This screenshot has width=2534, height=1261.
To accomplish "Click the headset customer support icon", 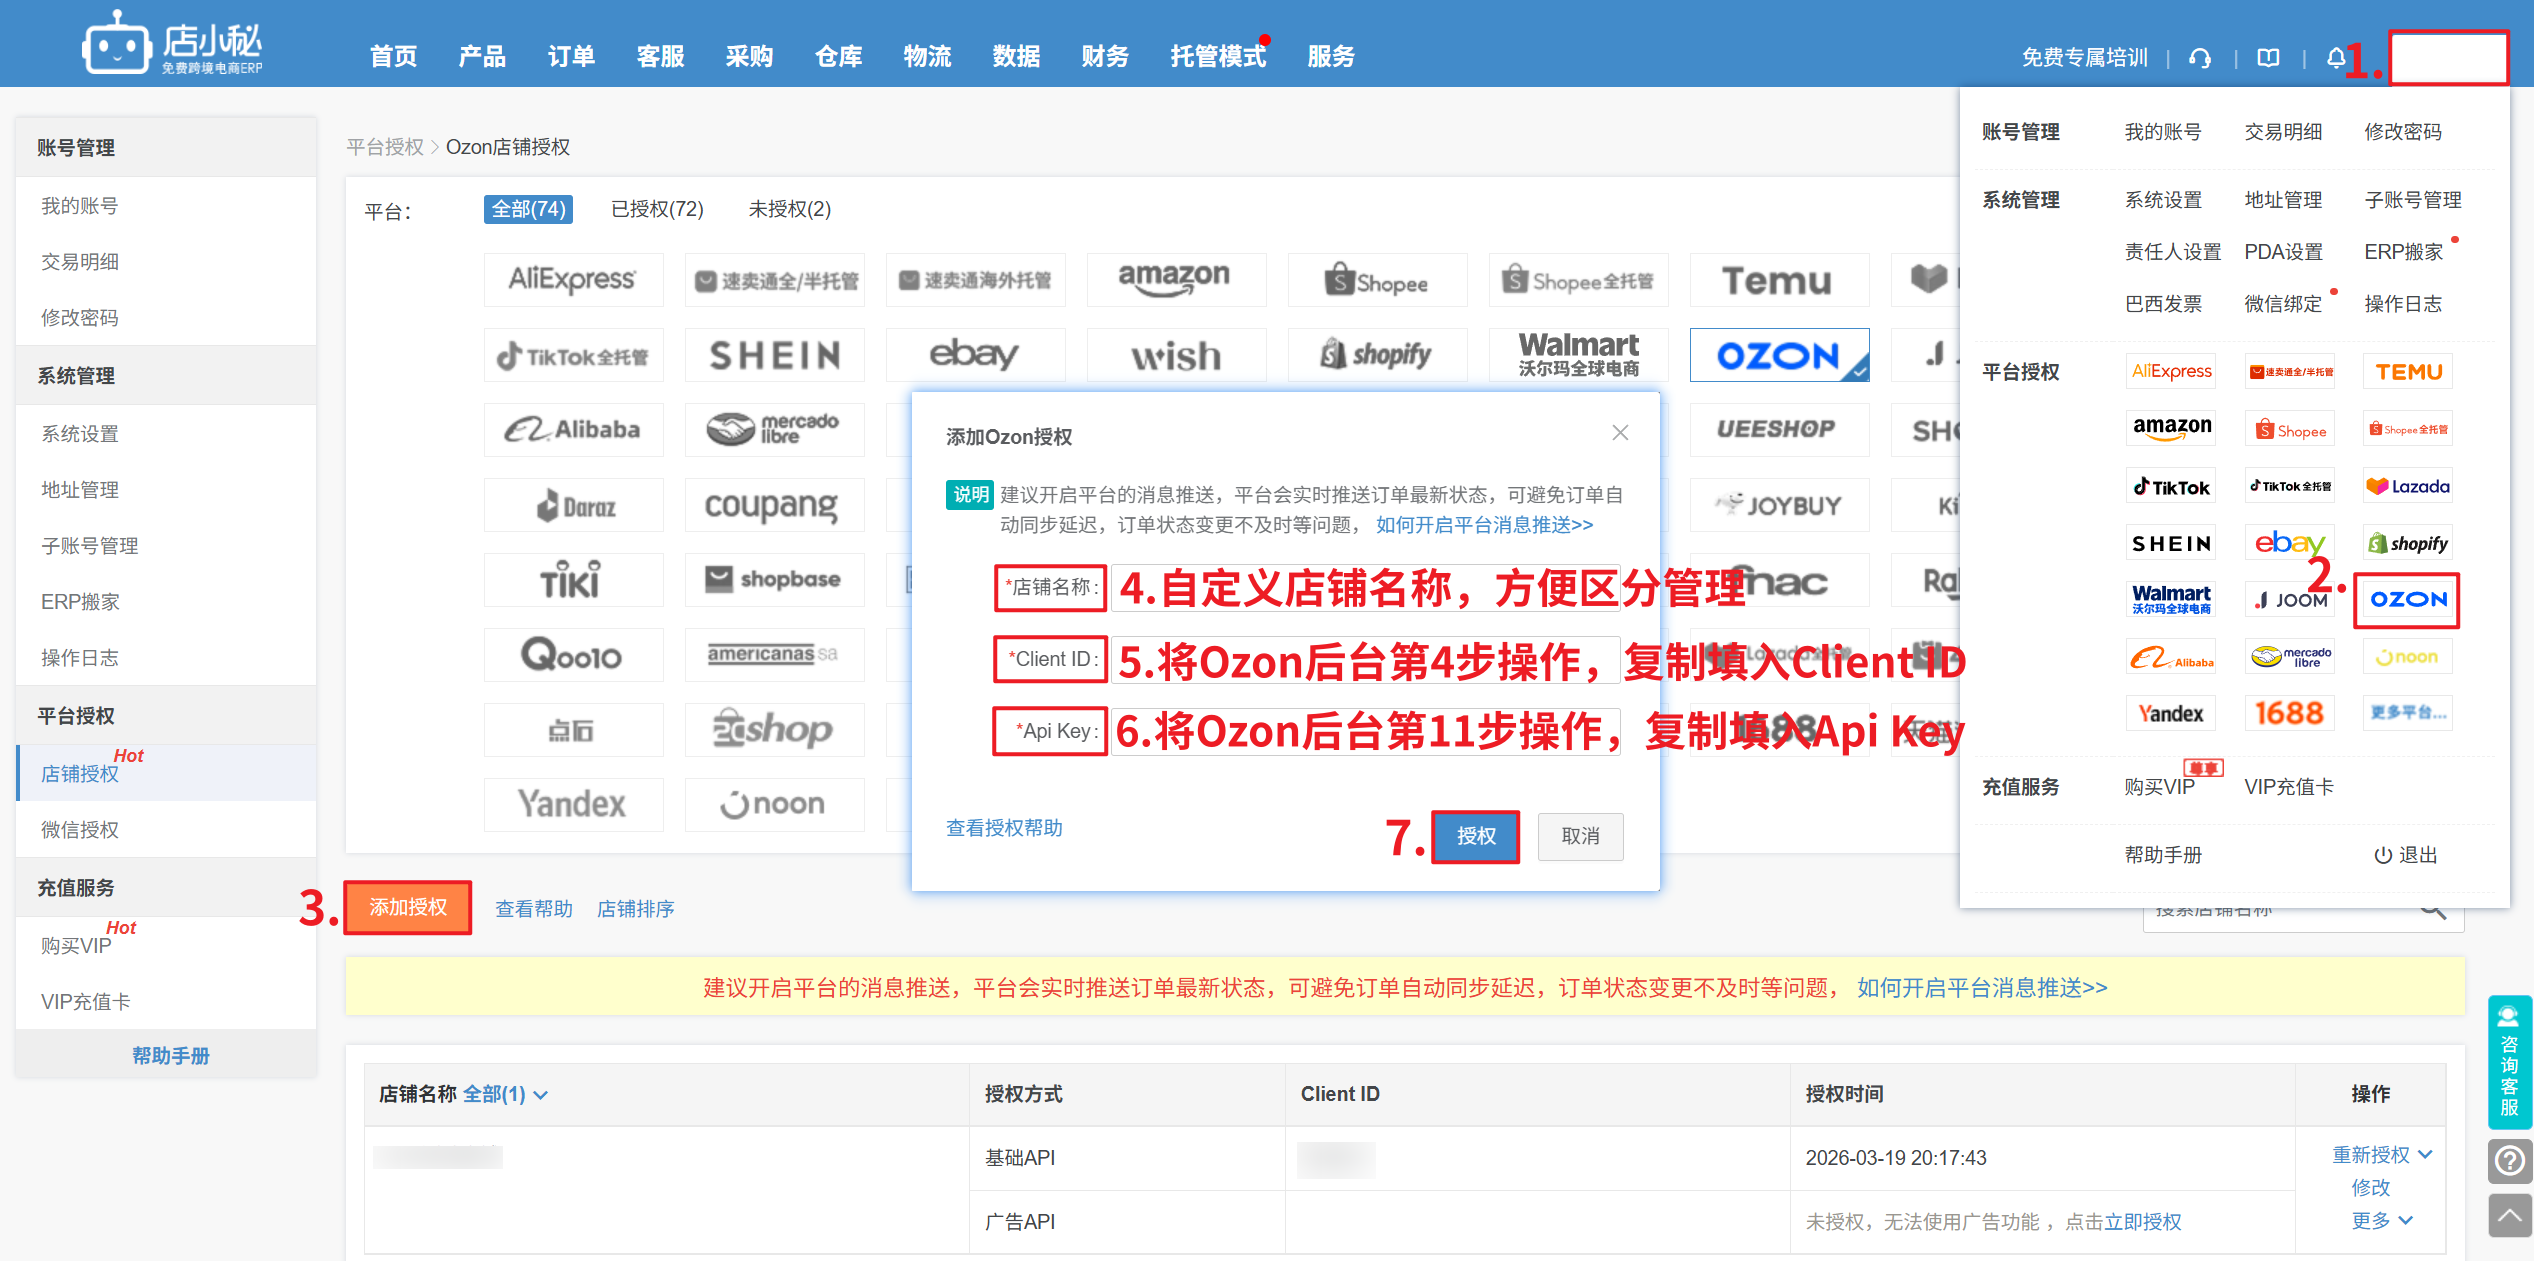I will pyautogui.click(x=2200, y=58).
